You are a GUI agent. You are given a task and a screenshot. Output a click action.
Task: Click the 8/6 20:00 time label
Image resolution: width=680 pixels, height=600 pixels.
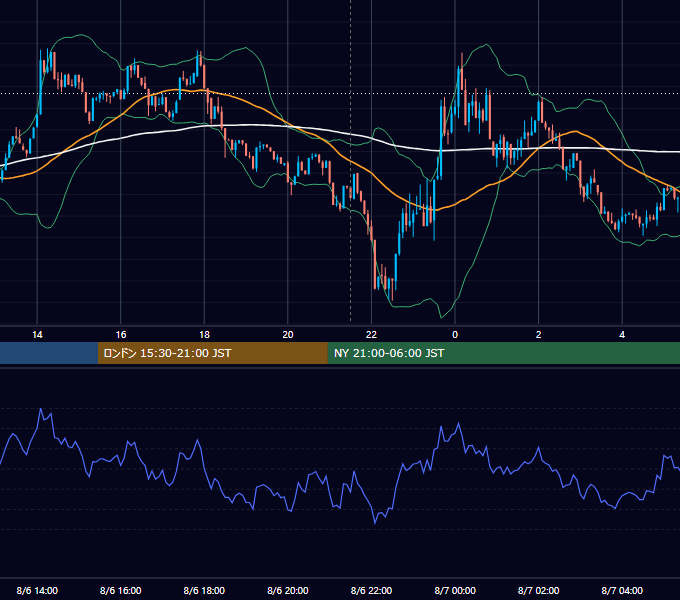click(288, 590)
